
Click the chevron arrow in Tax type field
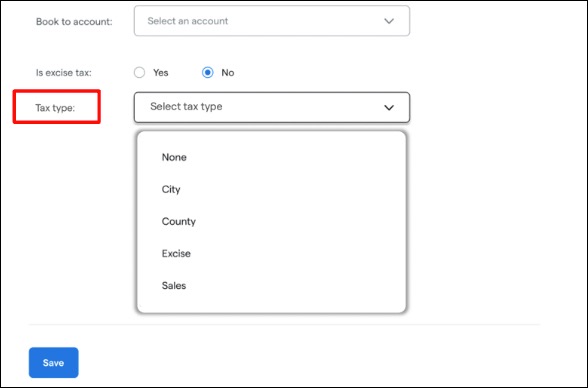coord(389,108)
